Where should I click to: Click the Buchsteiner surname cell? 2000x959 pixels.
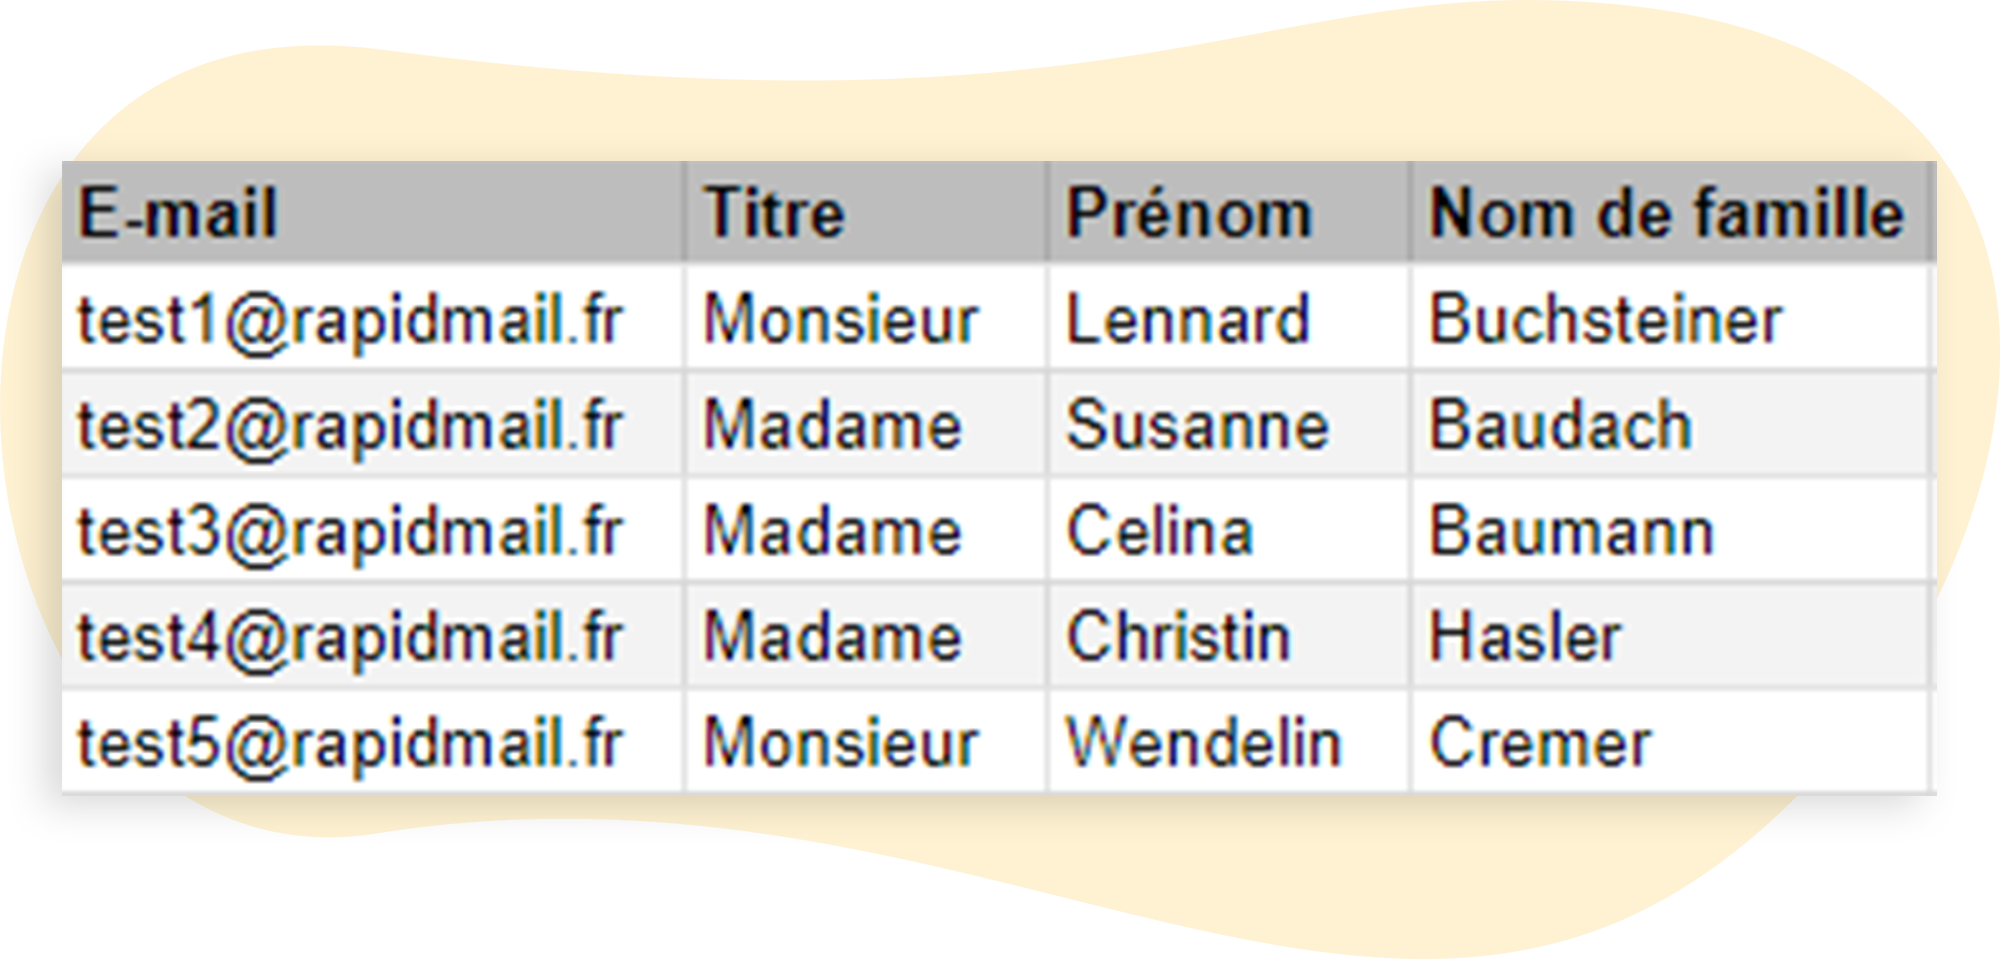pos(1605,320)
